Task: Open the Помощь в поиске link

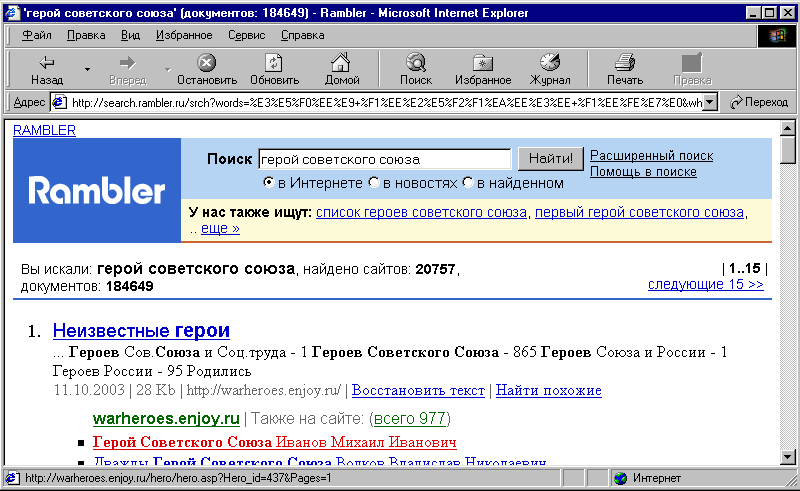Action: pos(643,171)
